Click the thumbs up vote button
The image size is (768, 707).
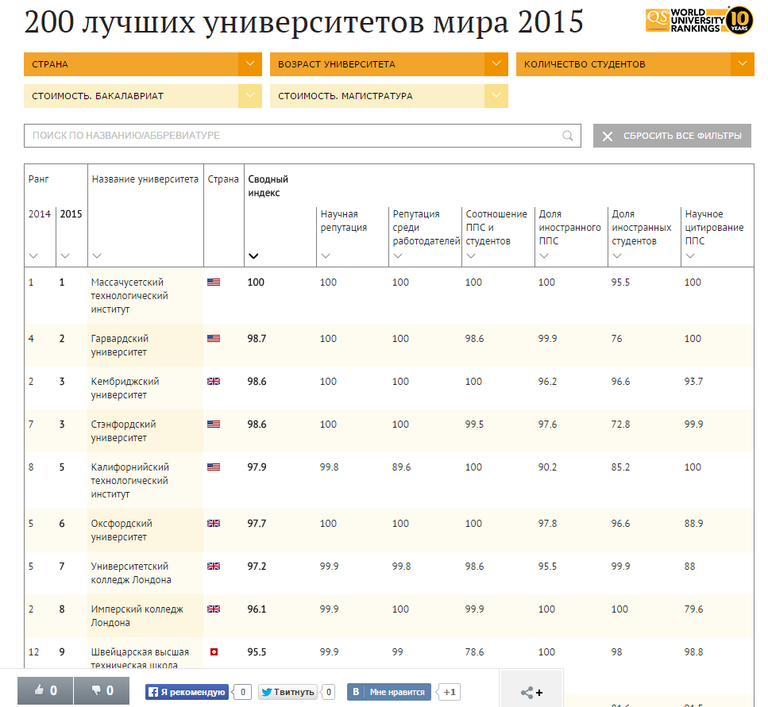click(x=45, y=691)
